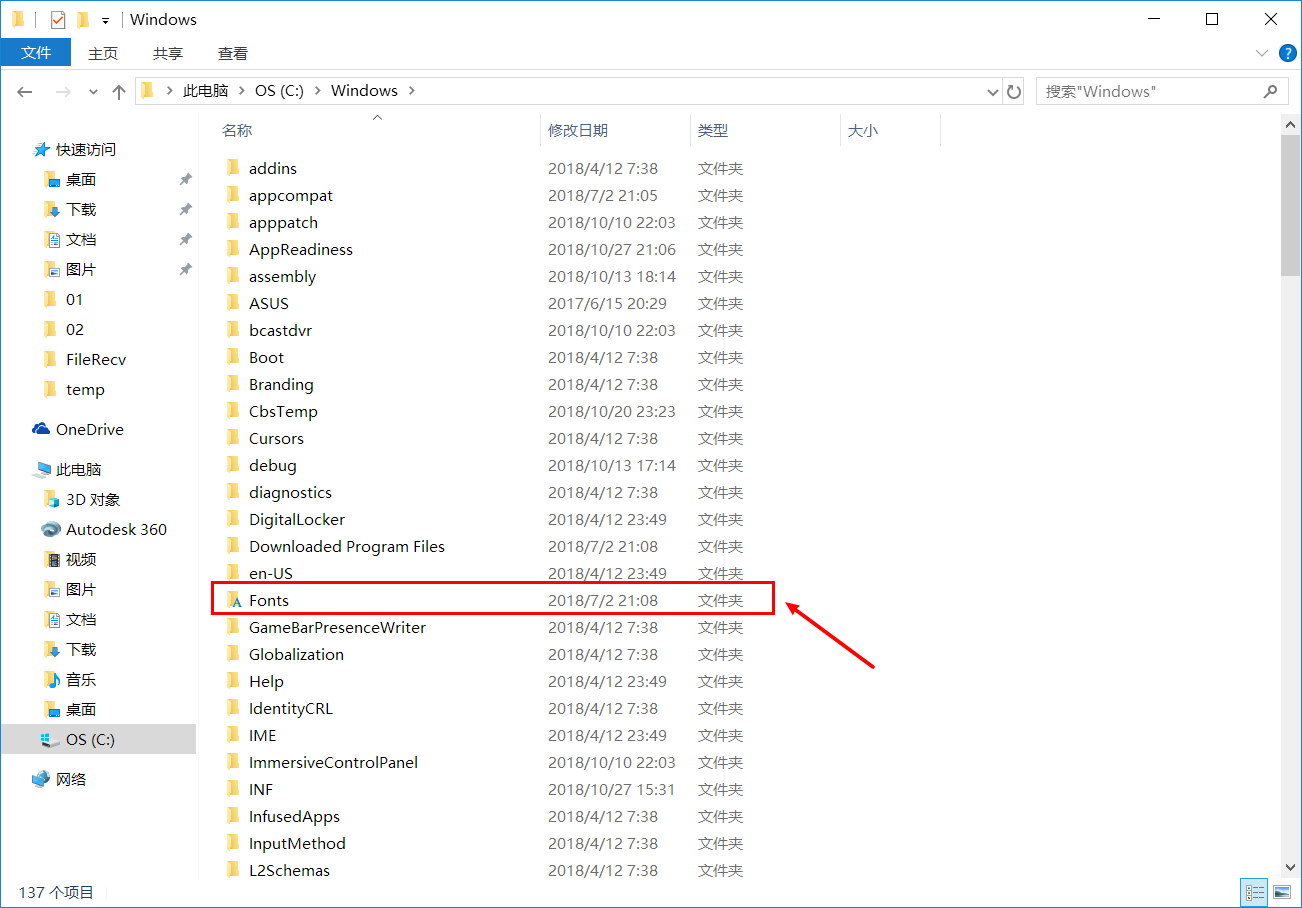Expand the ribbon with the chevron
This screenshot has width=1302, height=908.
click(1262, 53)
